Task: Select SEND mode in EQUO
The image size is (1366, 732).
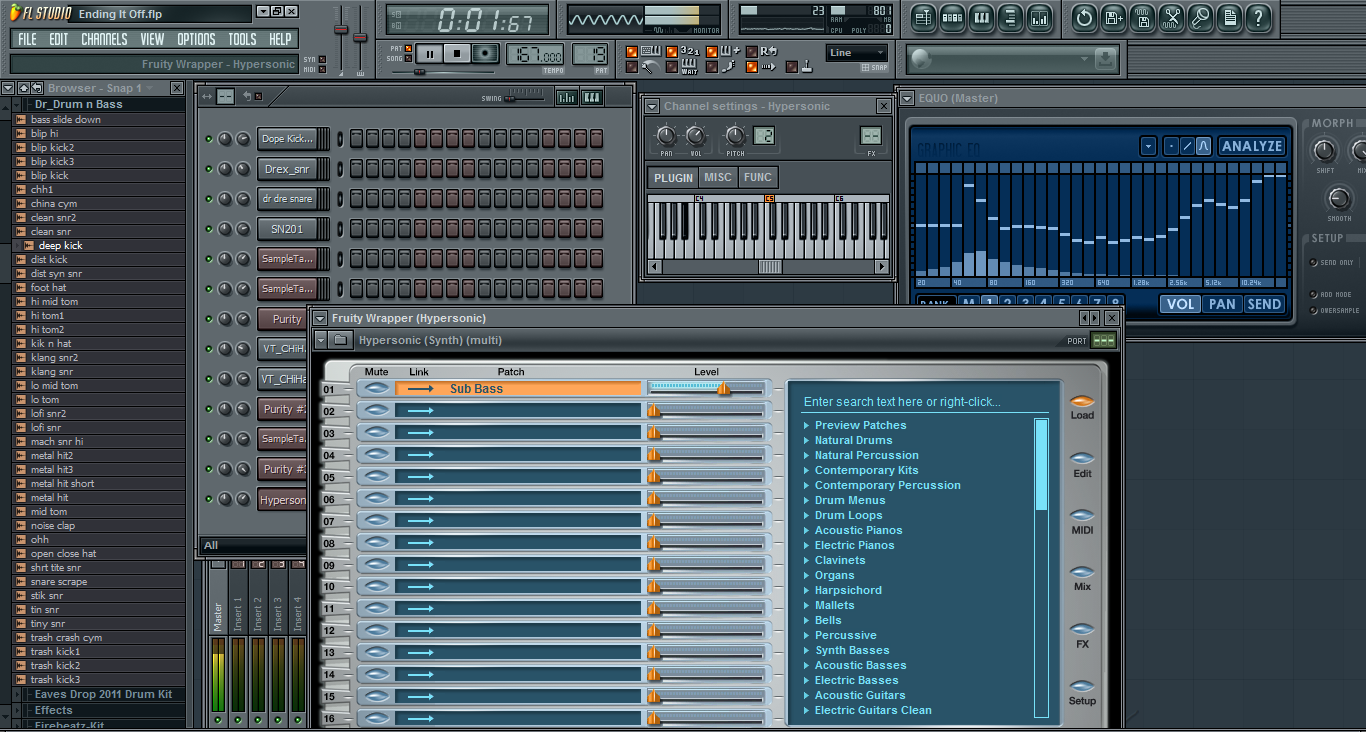Action: (1264, 304)
